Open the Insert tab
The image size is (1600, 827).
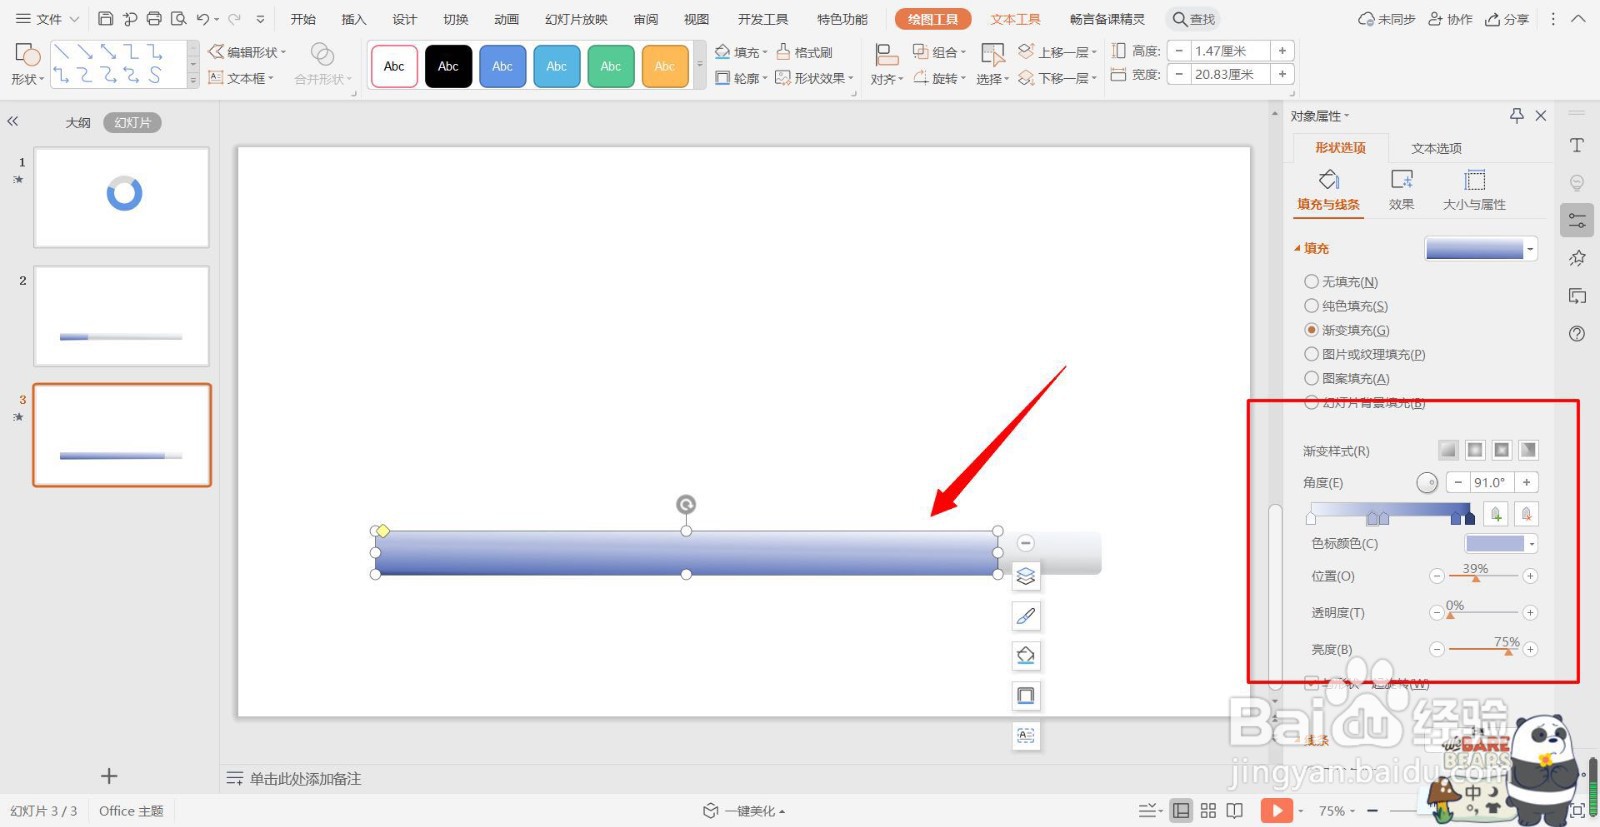point(354,19)
